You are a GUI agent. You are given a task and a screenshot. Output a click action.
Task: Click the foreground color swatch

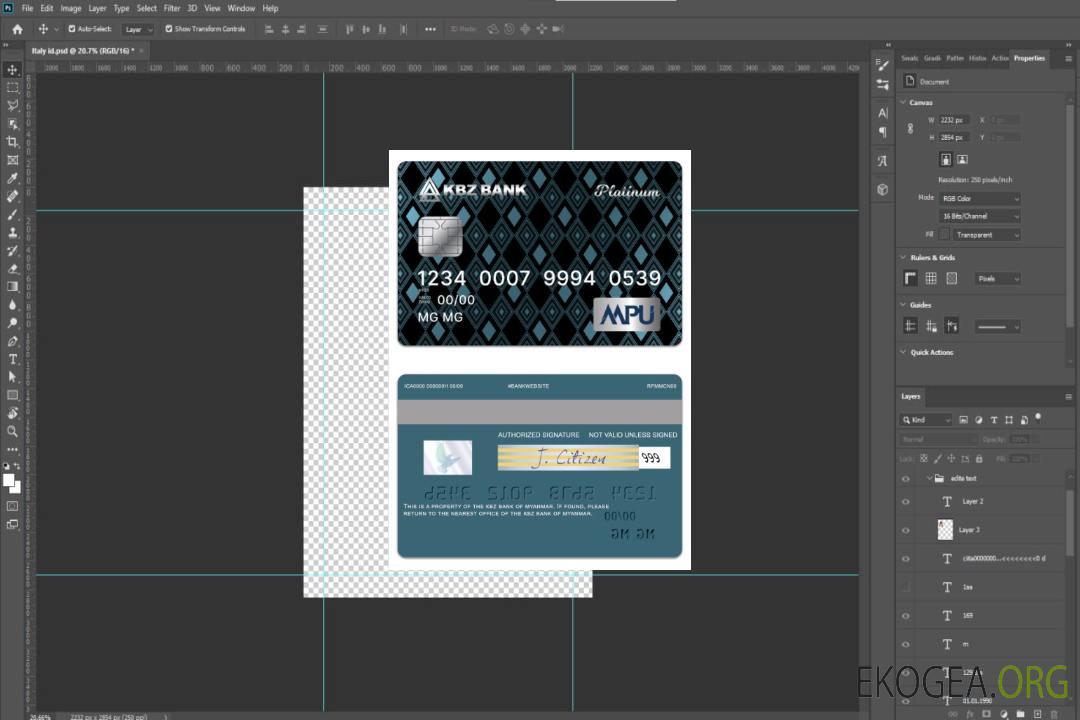9,481
